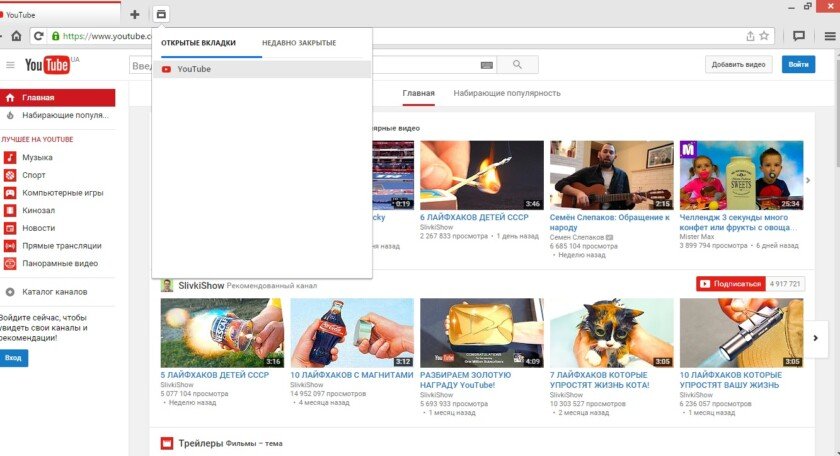Open the browser hamburger menu
The image size is (840, 456).
pyautogui.click(x=830, y=36)
